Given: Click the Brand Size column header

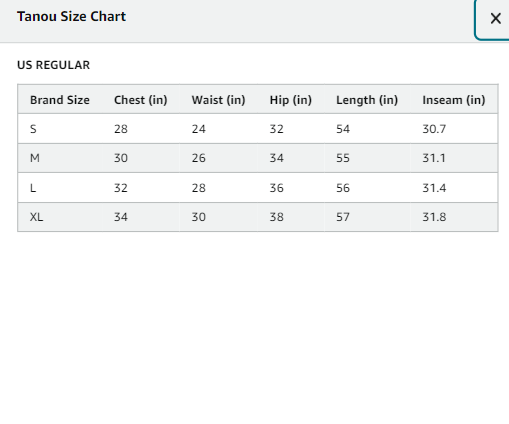Looking at the screenshot, I should point(60,100).
